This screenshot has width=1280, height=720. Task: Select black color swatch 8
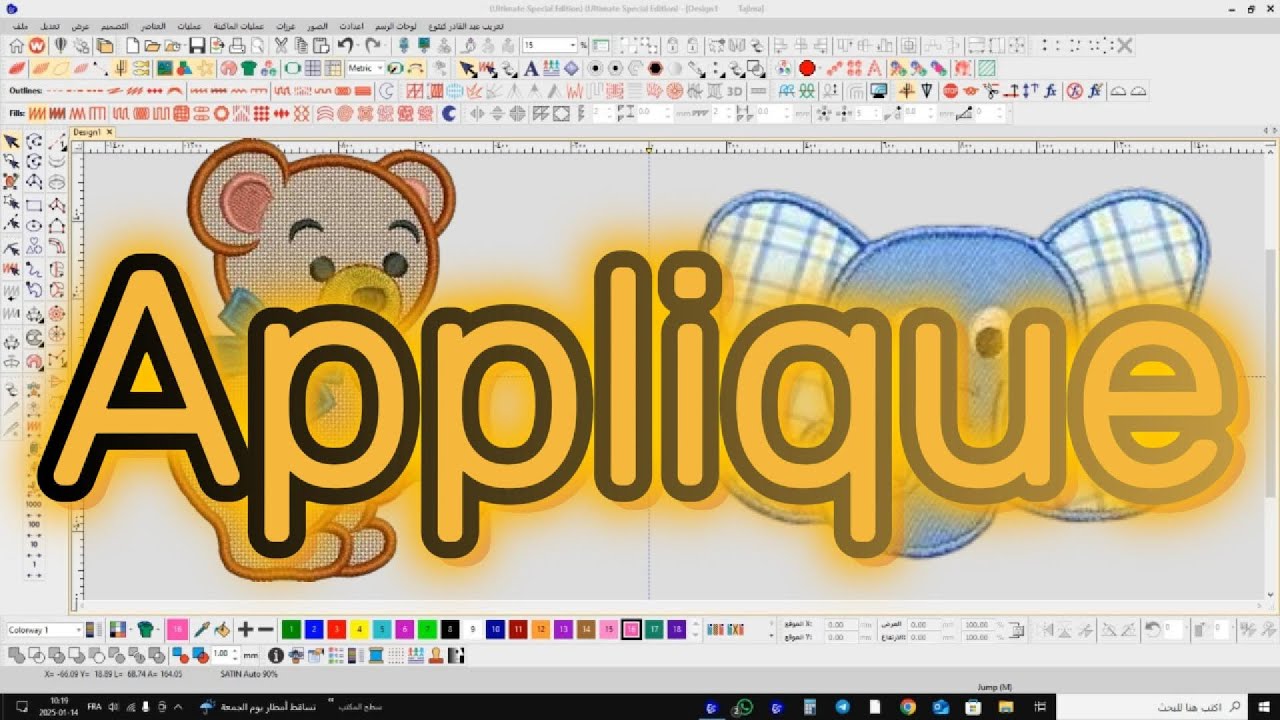coord(450,629)
